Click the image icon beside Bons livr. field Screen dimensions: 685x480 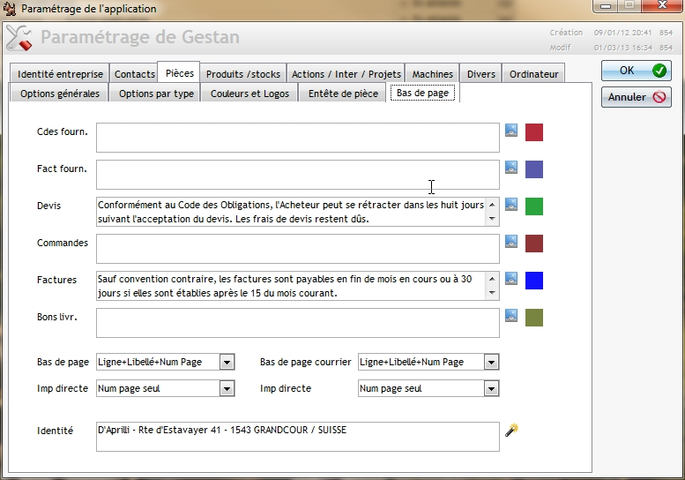(512, 315)
